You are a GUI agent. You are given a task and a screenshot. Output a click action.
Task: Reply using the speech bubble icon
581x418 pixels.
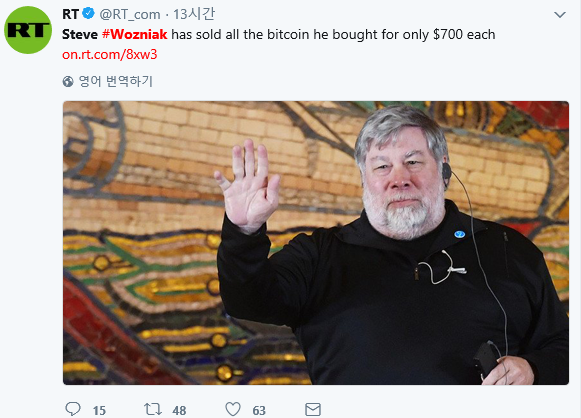[73, 409]
